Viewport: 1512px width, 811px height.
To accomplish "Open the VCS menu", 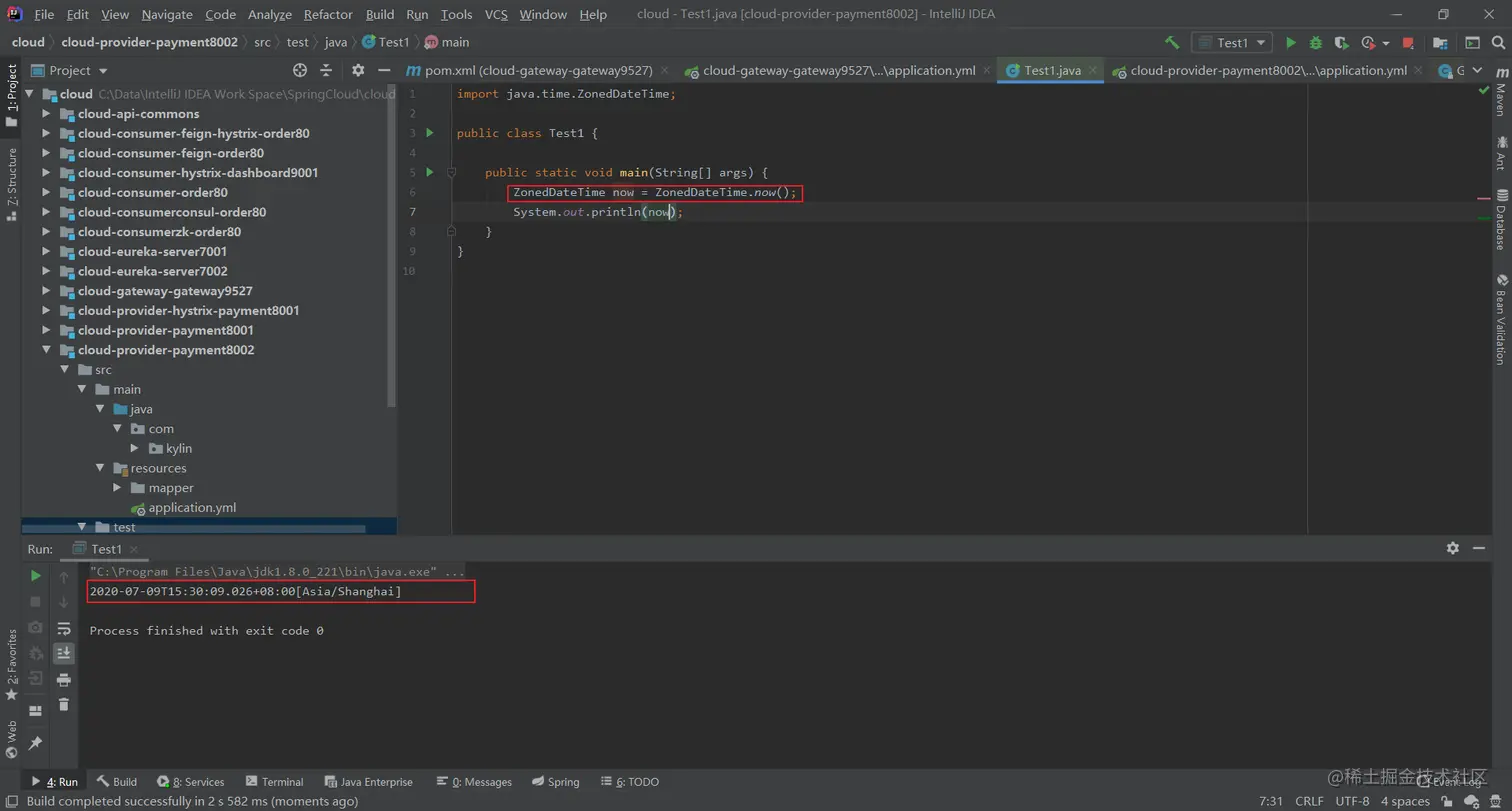I will (x=496, y=14).
